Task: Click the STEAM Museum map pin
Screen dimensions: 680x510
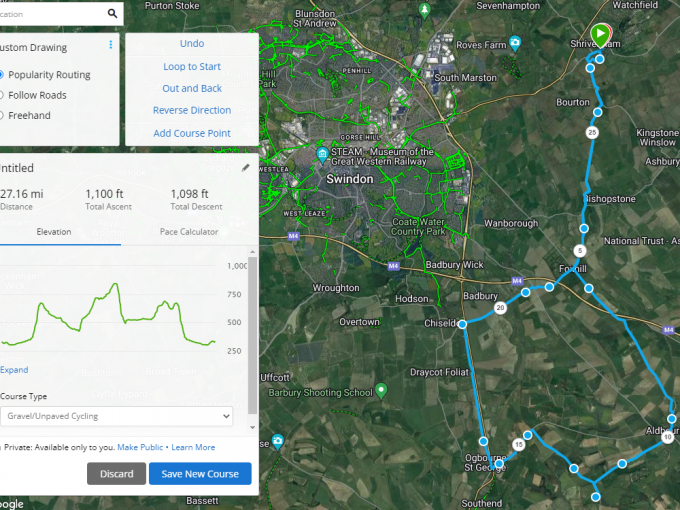Action: 322,154
